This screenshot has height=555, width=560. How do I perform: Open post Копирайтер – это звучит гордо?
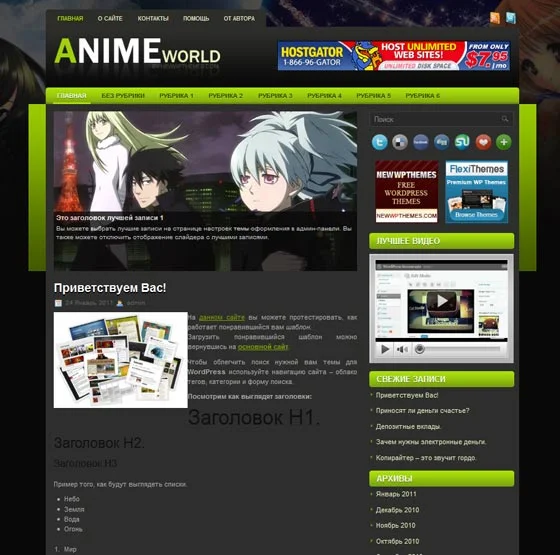click(426, 458)
